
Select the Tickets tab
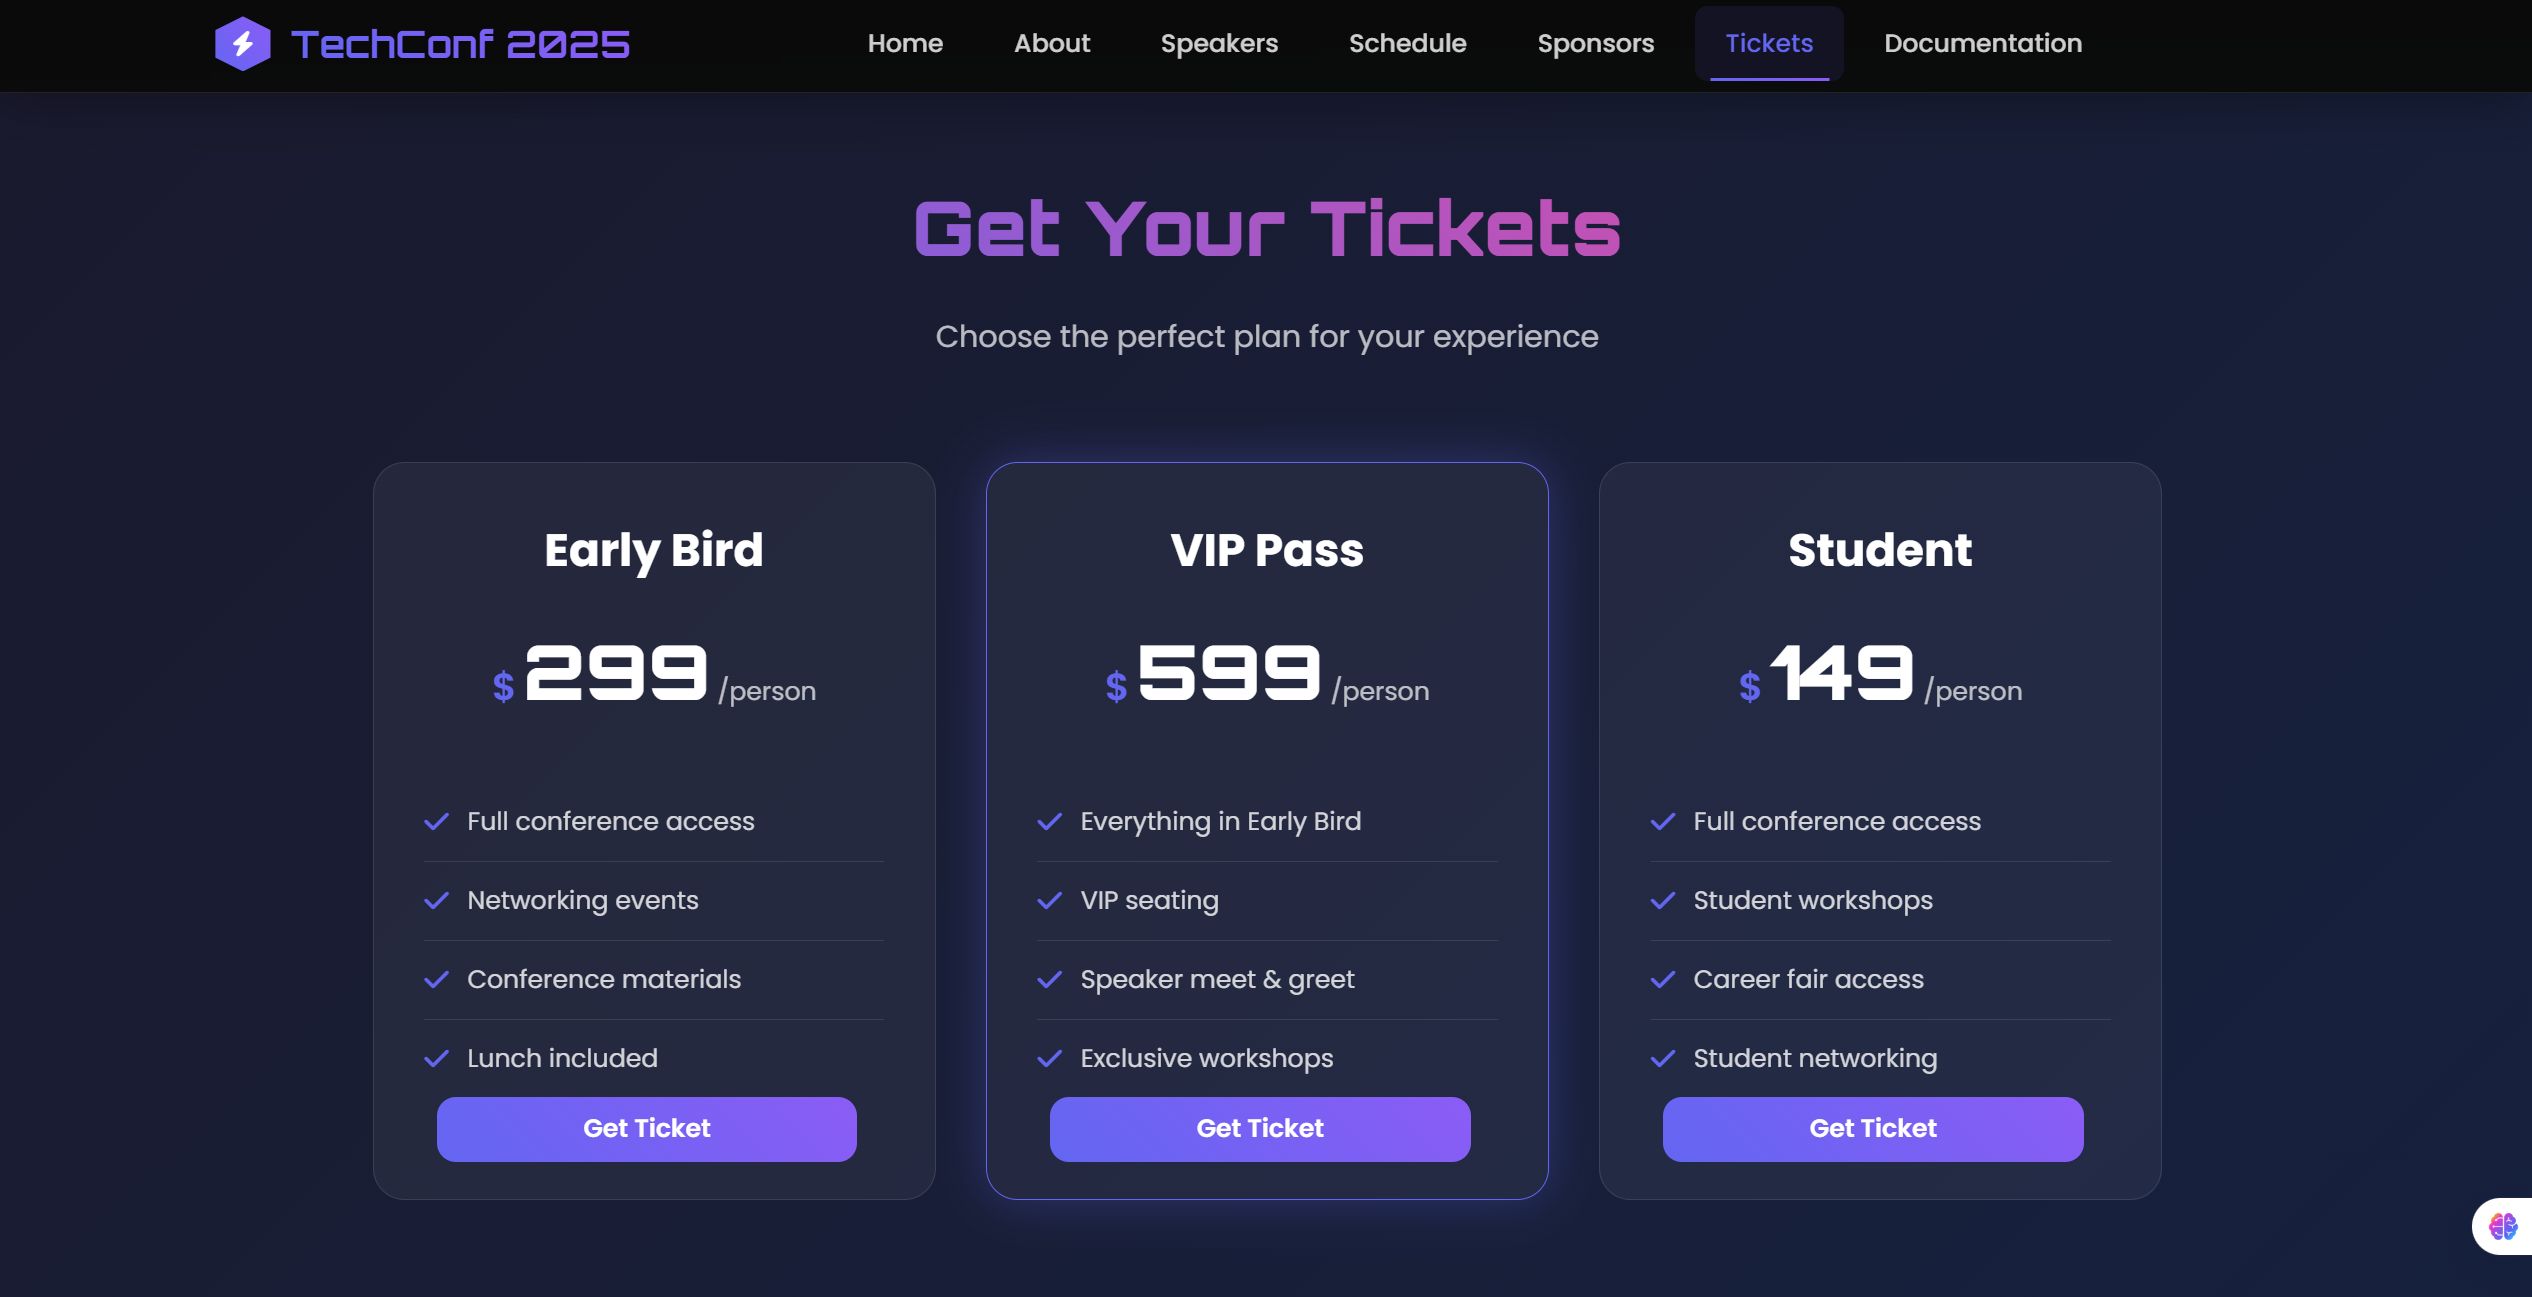click(x=1768, y=44)
